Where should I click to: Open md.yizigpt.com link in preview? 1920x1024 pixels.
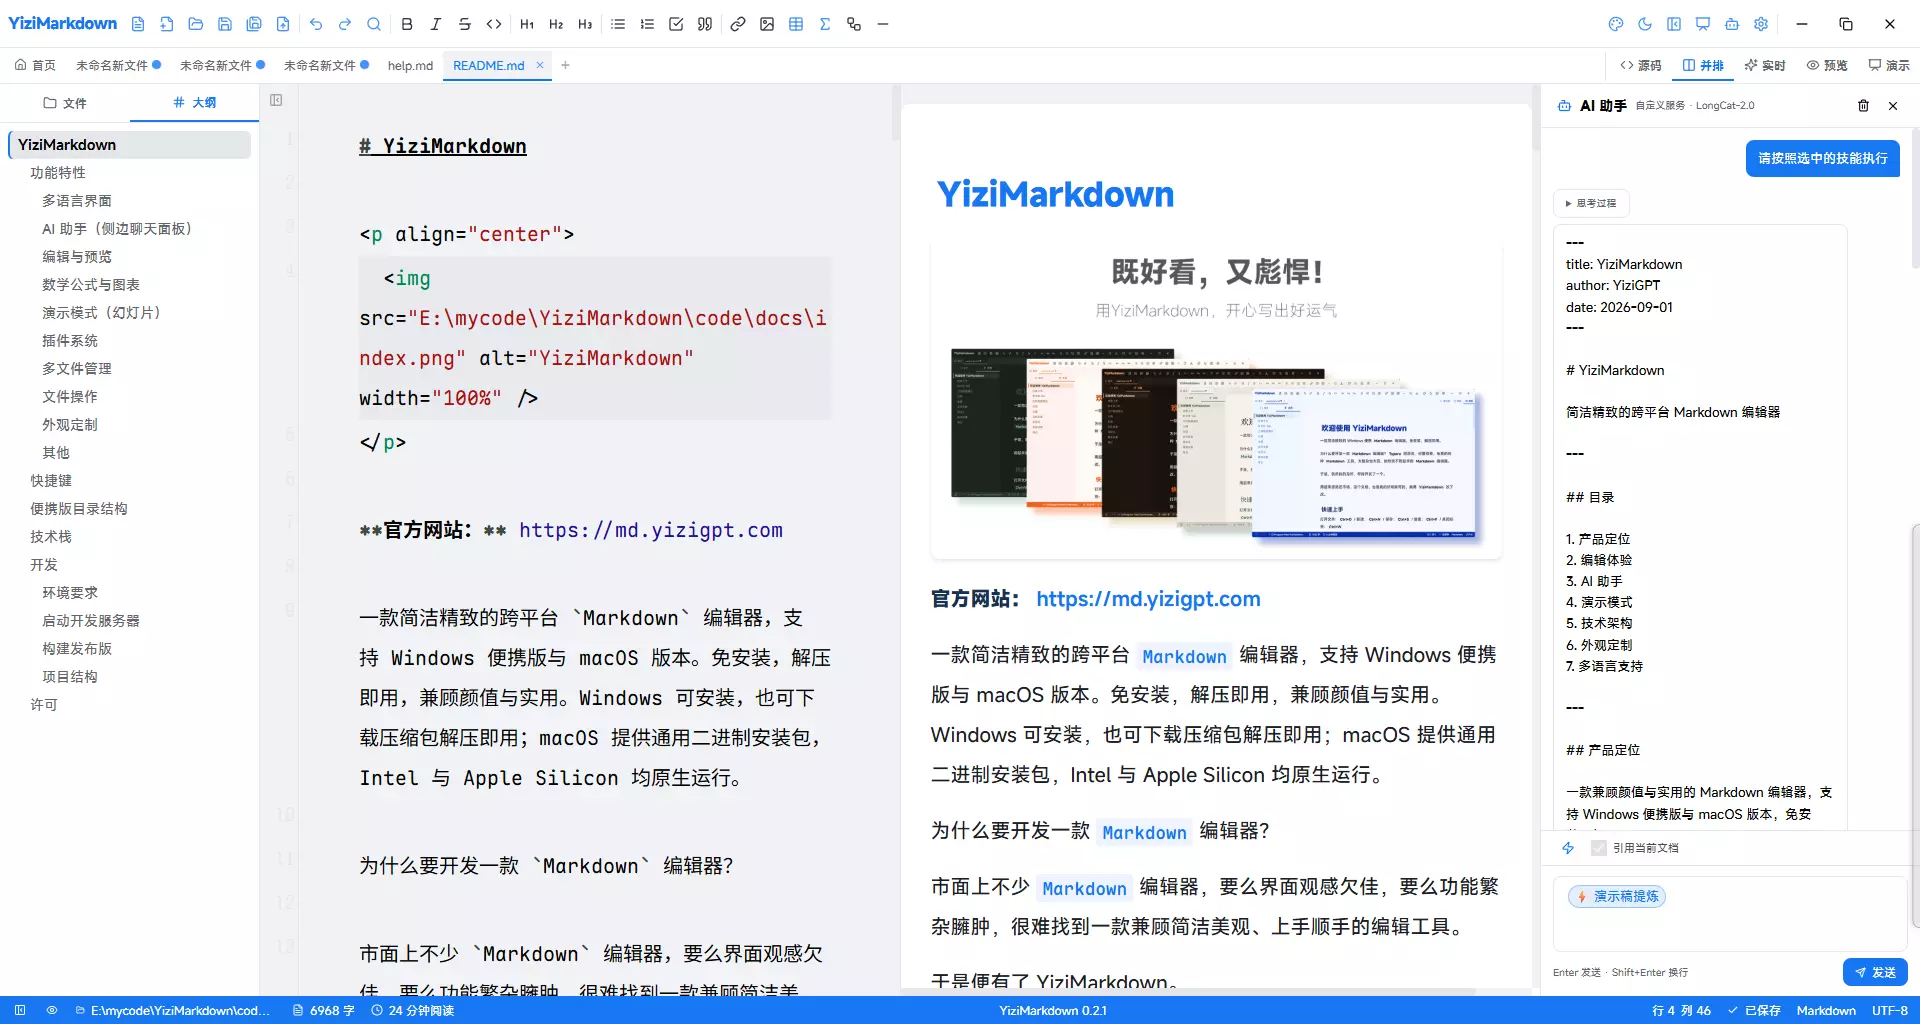[1148, 599]
